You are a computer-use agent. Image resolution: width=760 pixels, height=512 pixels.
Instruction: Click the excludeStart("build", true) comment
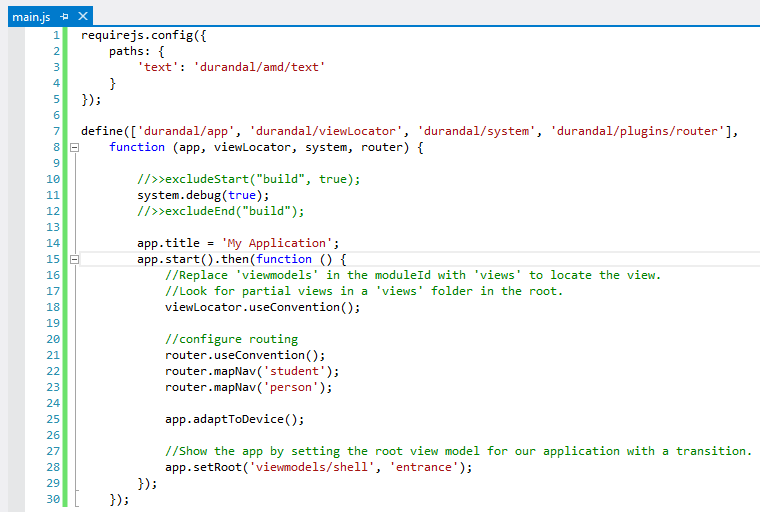pyautogui.click(x=249, y=179)
